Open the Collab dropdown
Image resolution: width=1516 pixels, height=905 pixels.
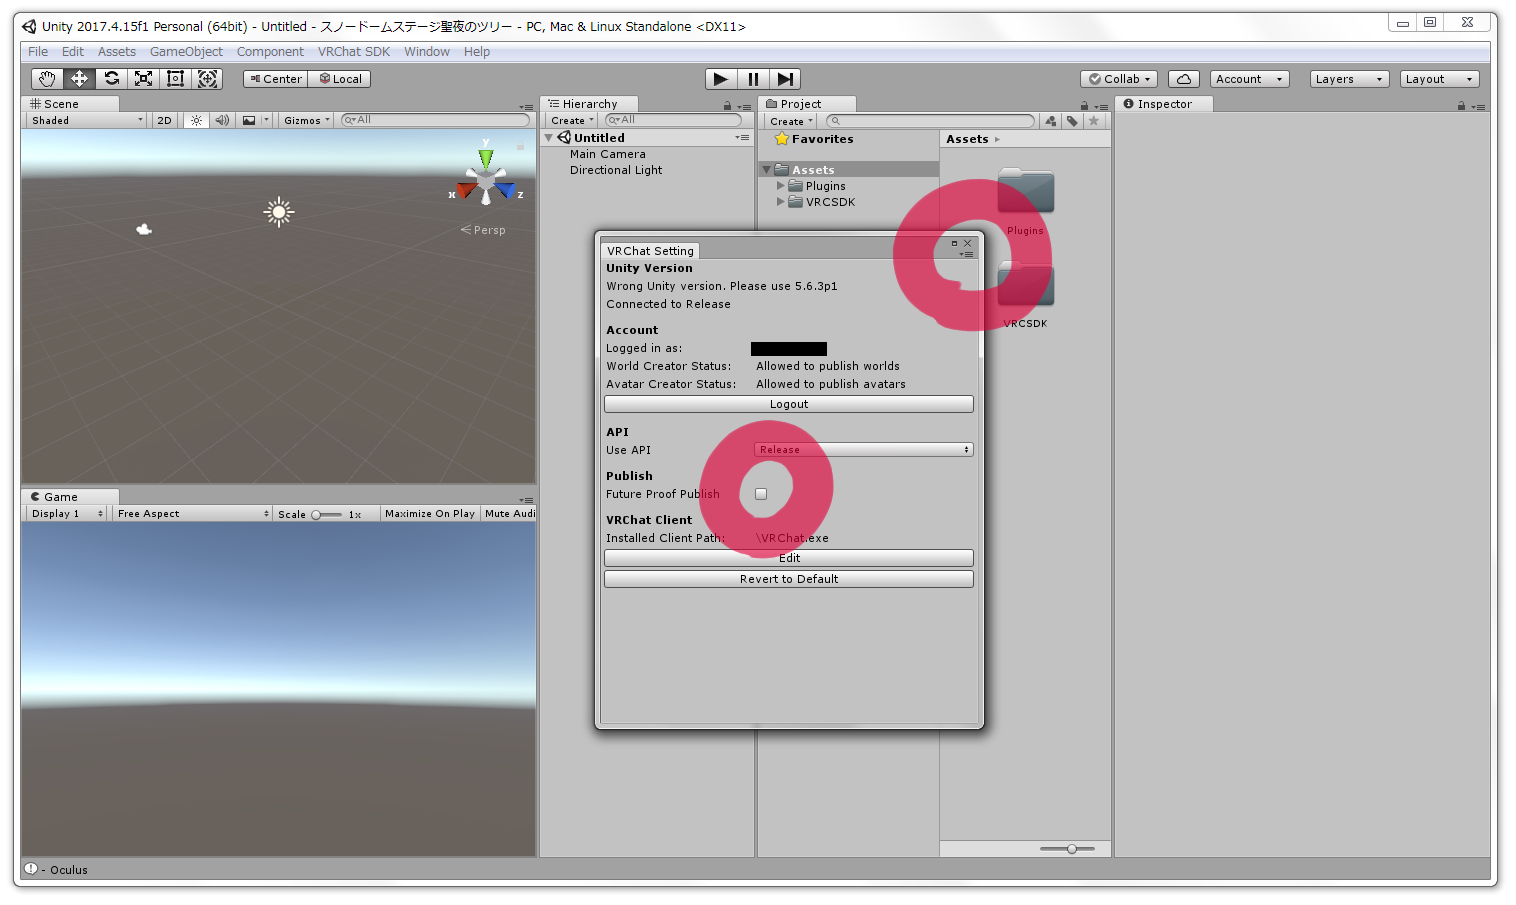[x=1119, y=79]
